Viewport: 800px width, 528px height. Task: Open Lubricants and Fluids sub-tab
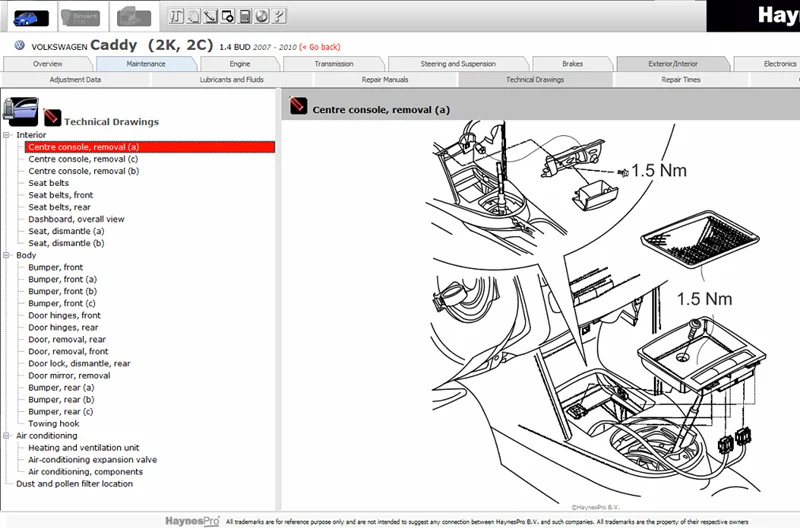(x=232, y=80)
